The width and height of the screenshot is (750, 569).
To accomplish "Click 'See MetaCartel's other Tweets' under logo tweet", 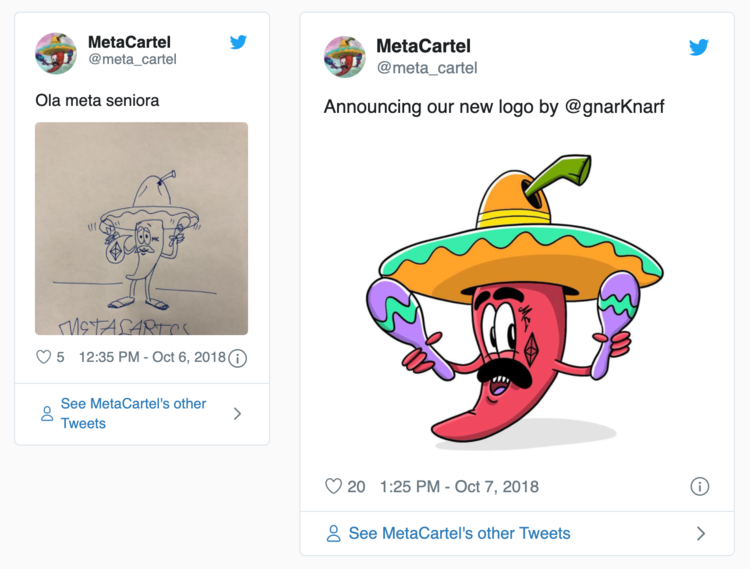I will coord(459,534).
